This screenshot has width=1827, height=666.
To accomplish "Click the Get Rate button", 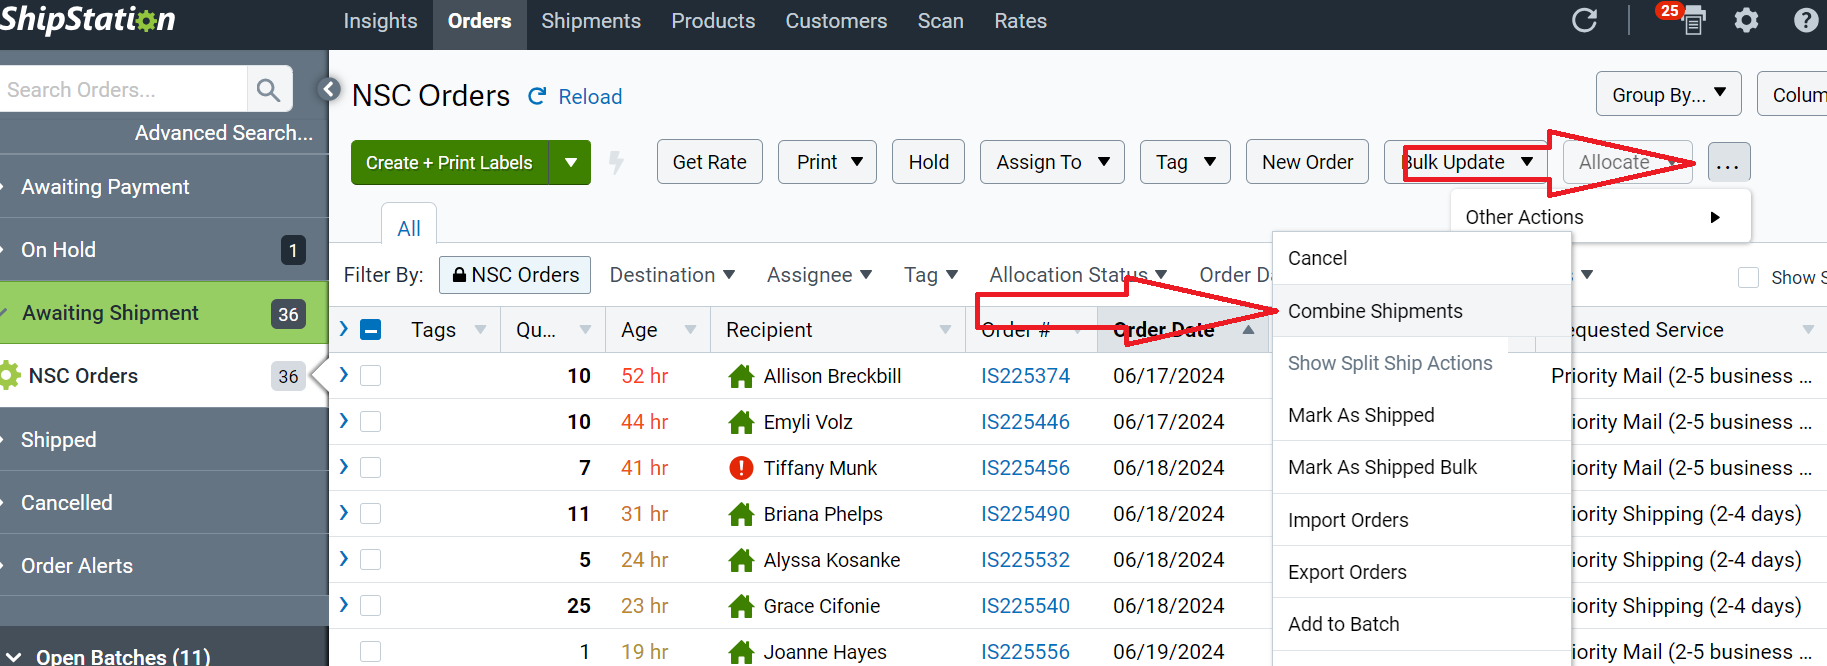I will point(709,162).
